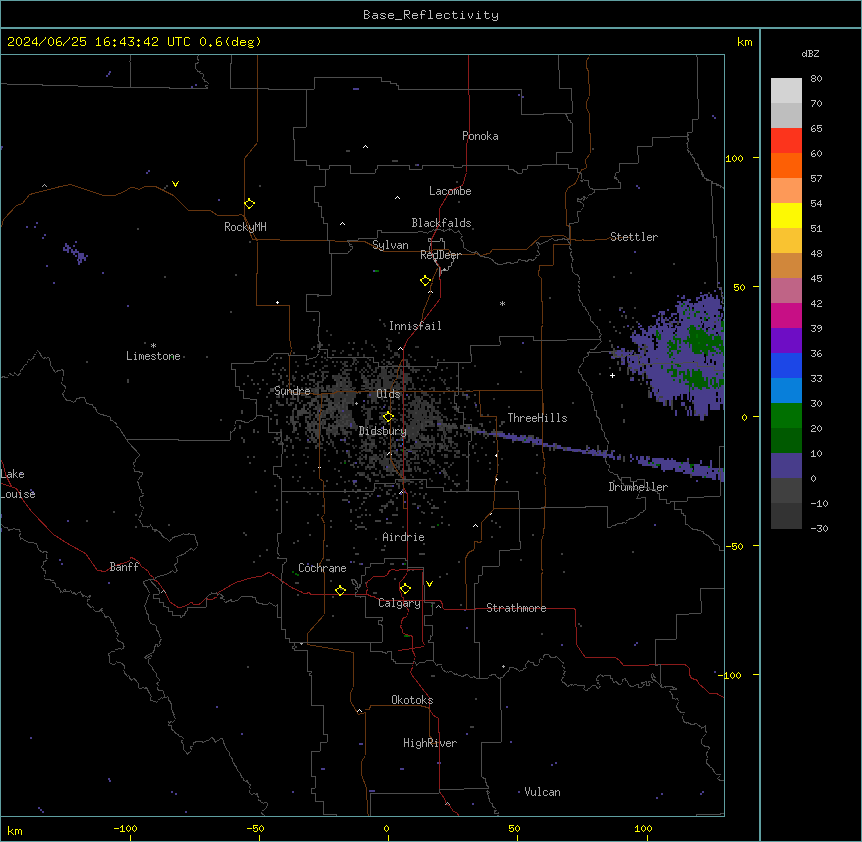Click the yellow diamond marker south of RedDeer
862x842 pixels.
coord(426,281)
